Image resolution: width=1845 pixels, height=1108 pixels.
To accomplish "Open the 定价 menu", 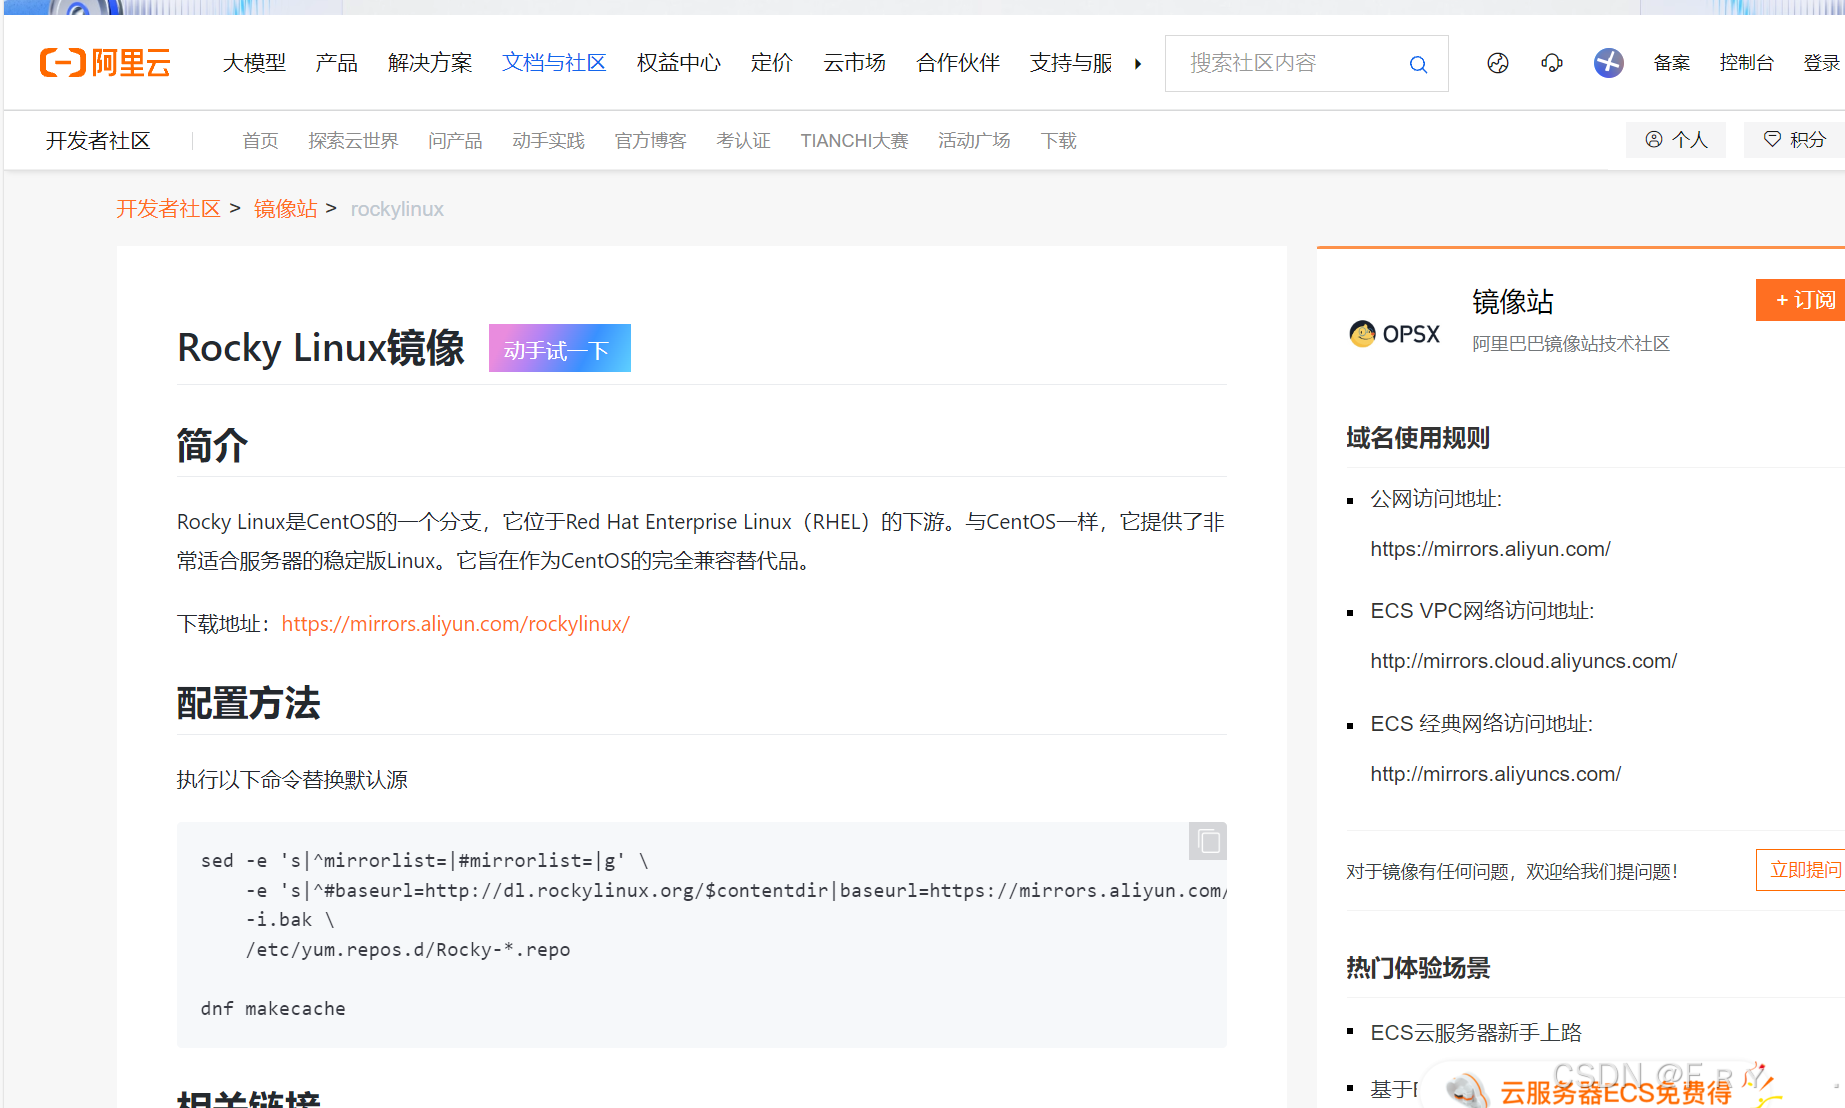I will pyautogui.click(x=772, y=63).
